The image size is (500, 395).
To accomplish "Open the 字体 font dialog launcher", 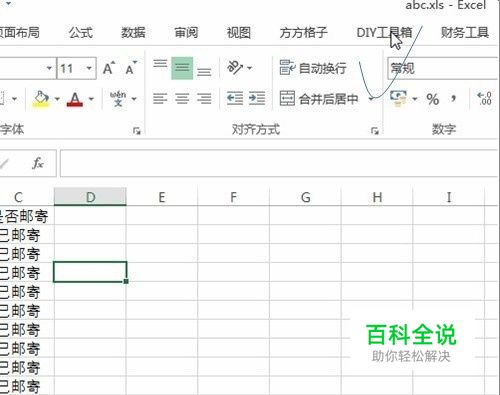I will pyautogui.click(x=137, y=131).
